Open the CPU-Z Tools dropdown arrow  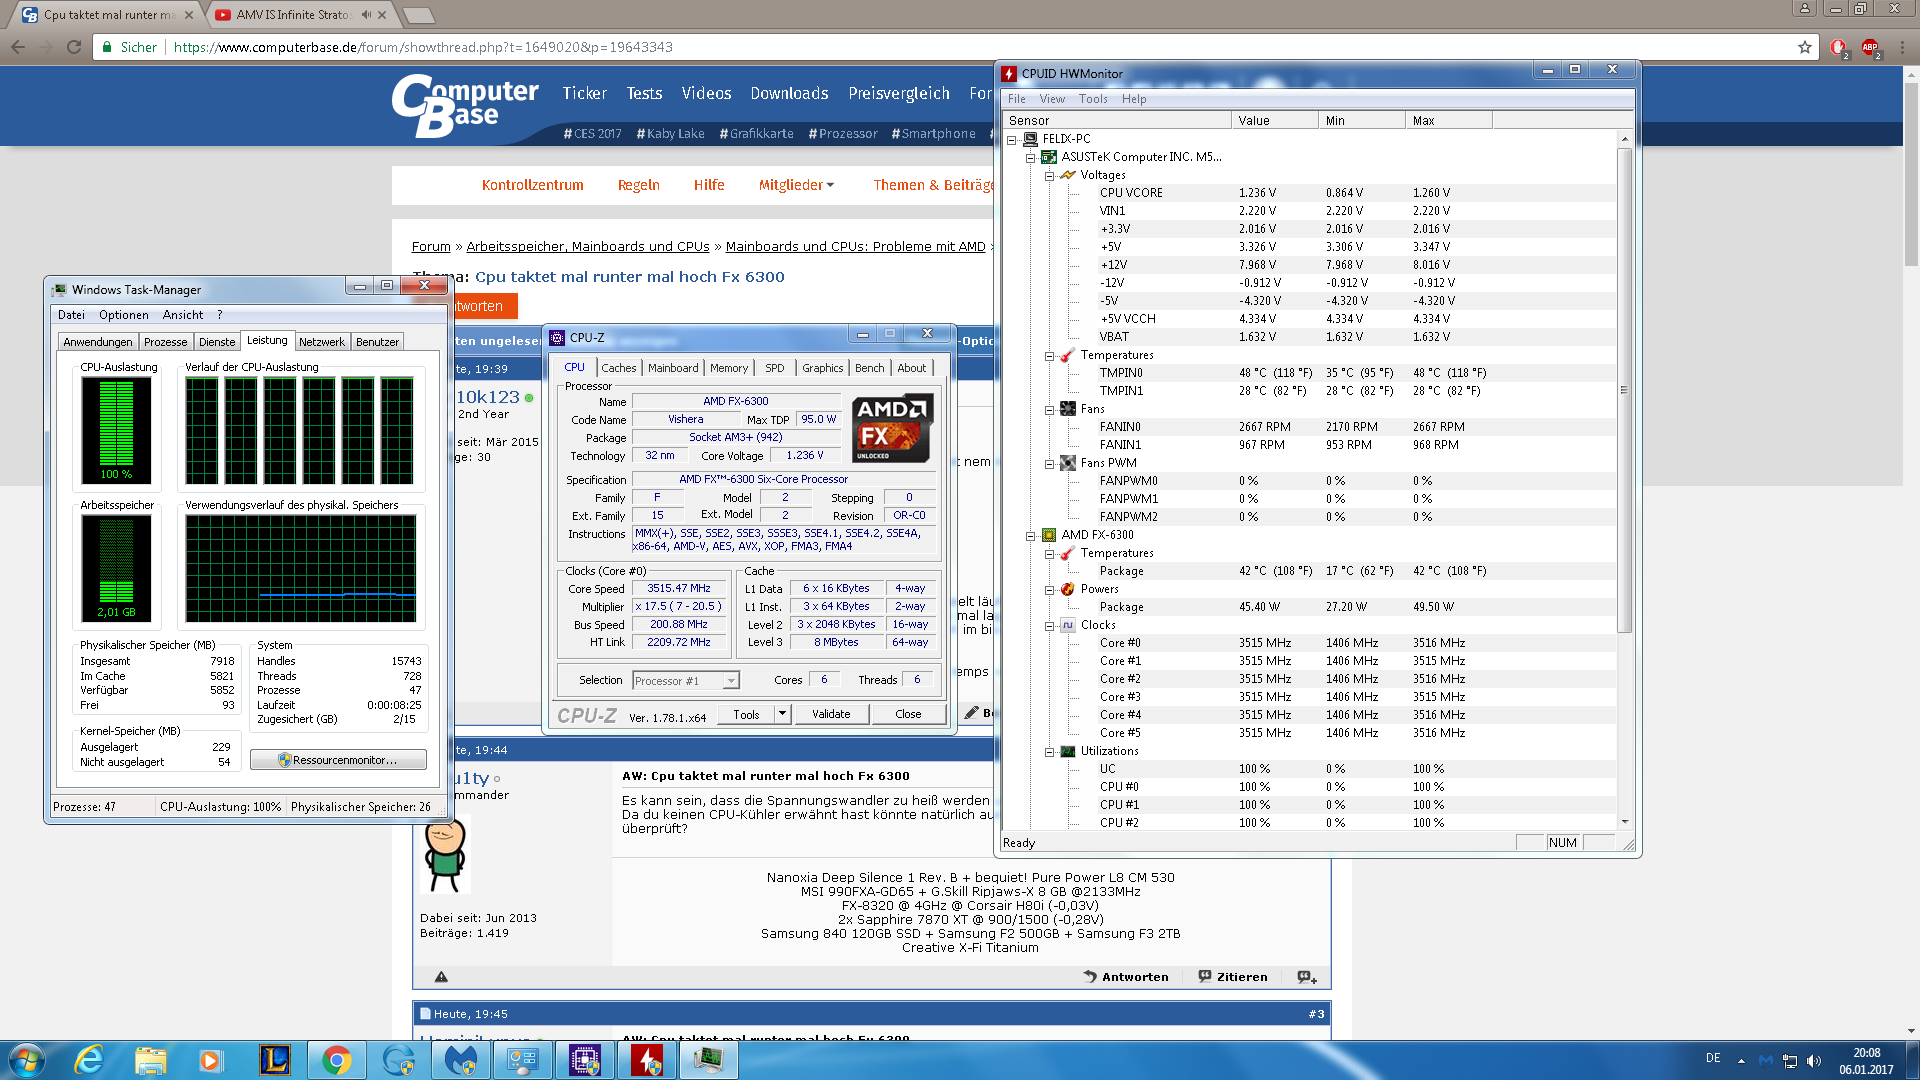782,714
